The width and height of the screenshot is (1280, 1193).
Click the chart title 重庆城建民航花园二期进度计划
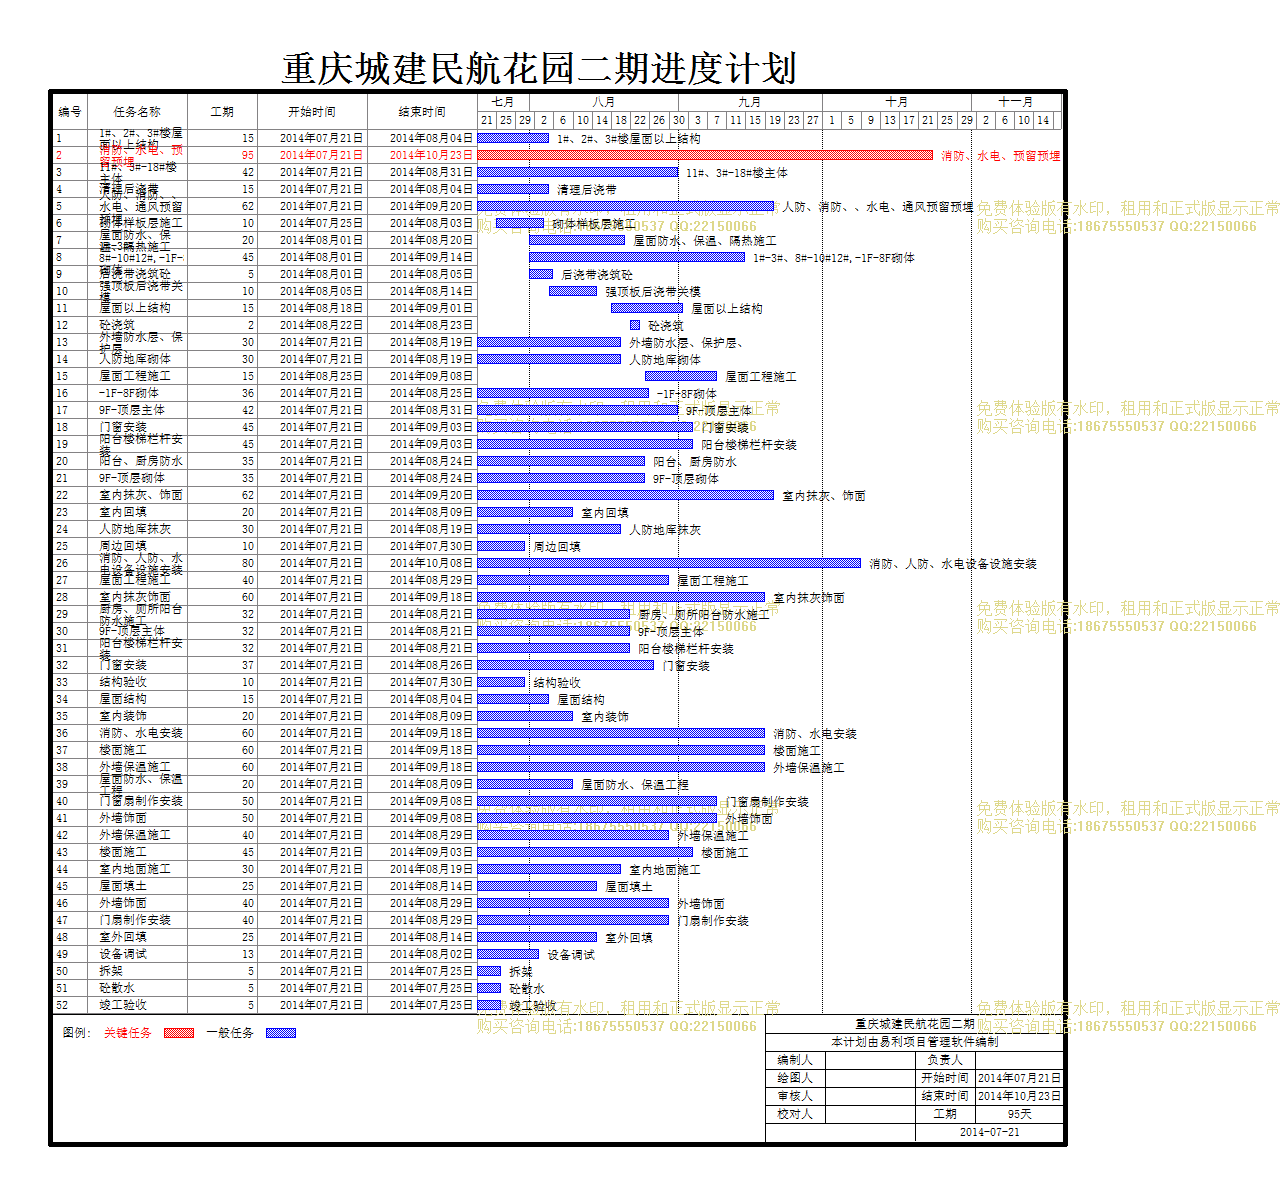tap(540, 68)
